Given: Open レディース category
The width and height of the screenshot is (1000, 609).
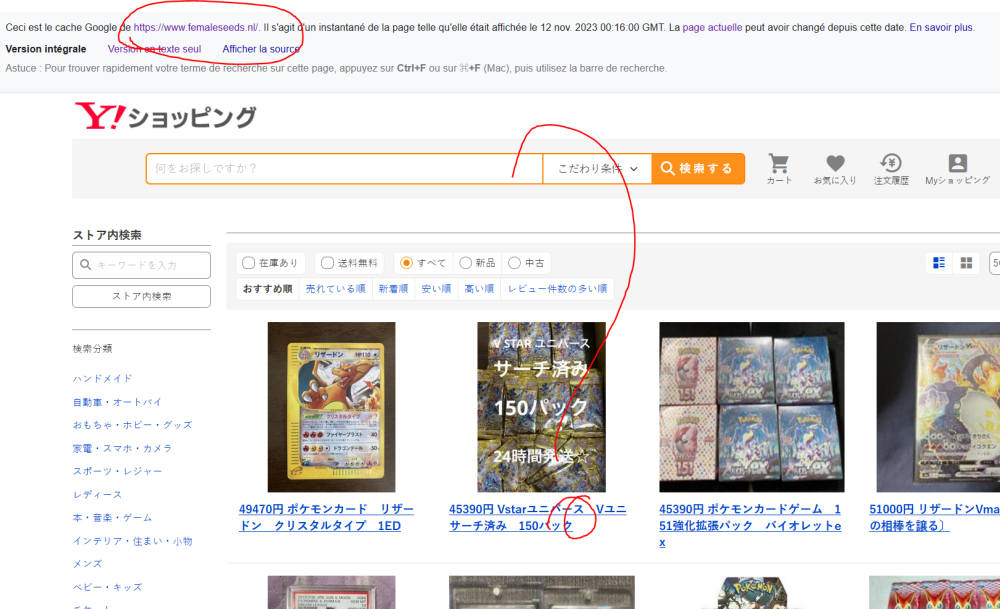Looking at the screenshot, I should (x=98, y=495).
